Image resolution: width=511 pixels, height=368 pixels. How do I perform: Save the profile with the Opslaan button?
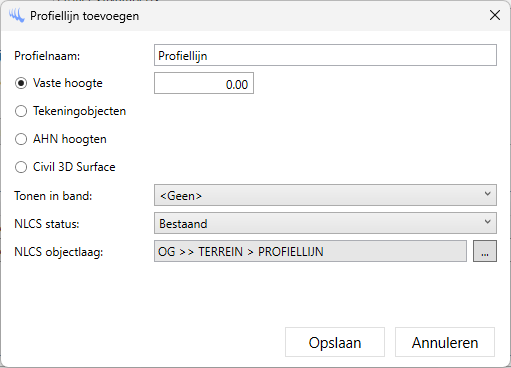tap(335, 342)
